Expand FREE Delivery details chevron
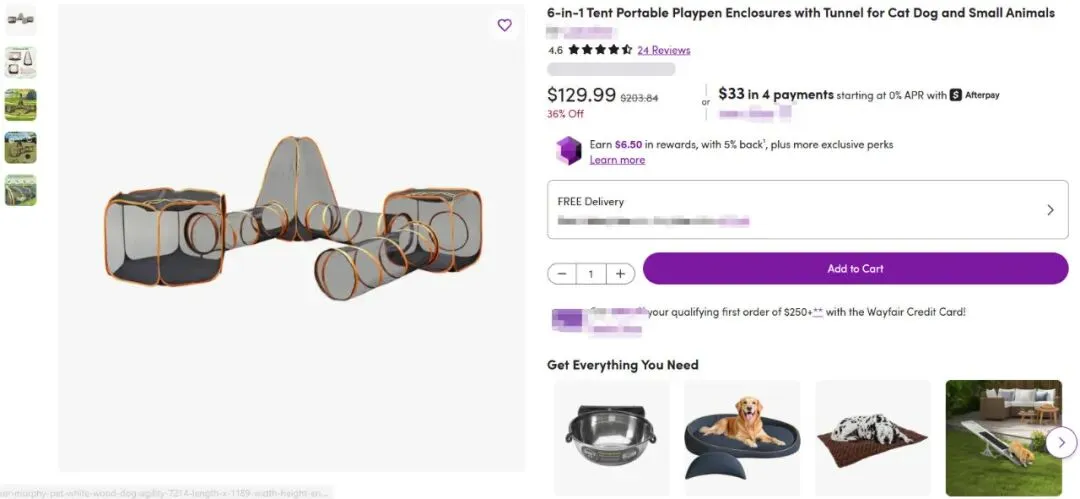Viewport: 1080px width, 499px height. pos(1050,210)
